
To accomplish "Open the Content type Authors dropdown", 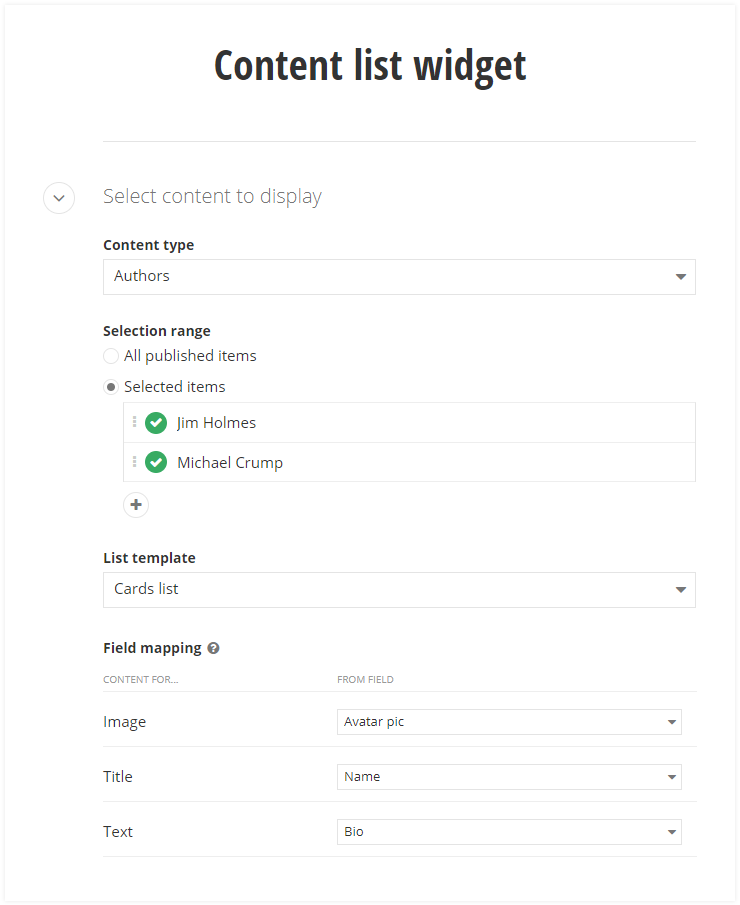I will point(398,277).
